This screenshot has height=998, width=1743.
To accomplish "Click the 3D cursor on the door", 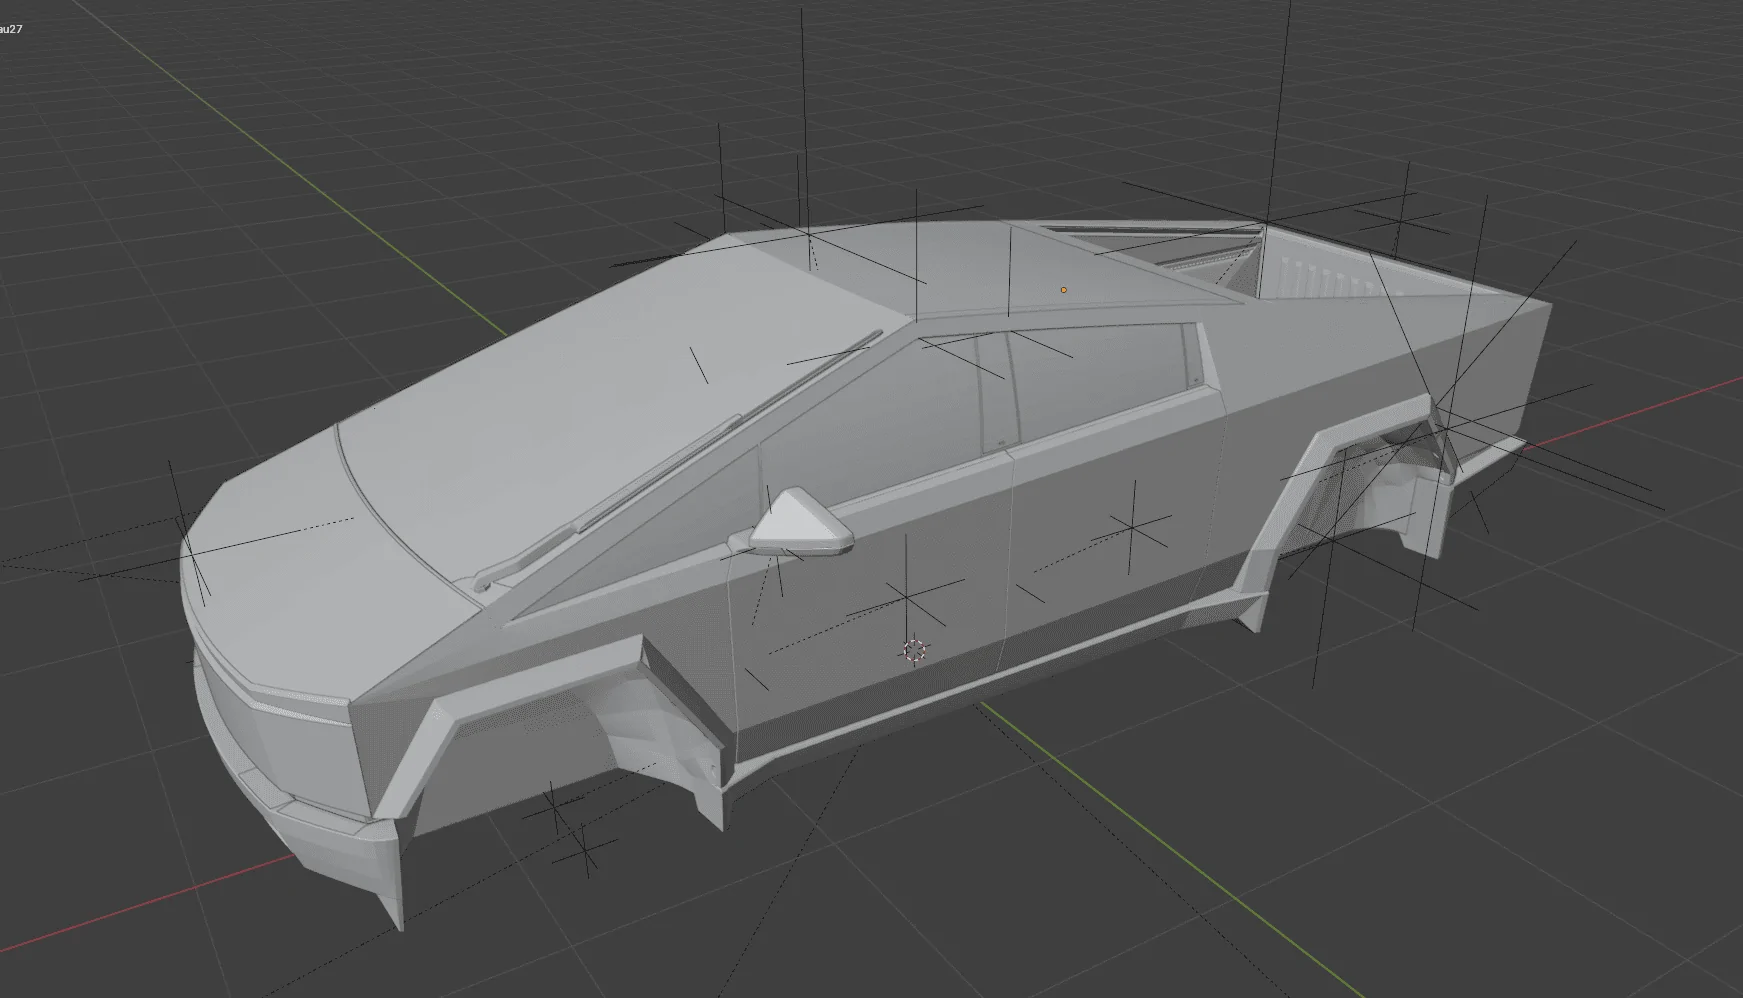I will (x=914, y=651).
